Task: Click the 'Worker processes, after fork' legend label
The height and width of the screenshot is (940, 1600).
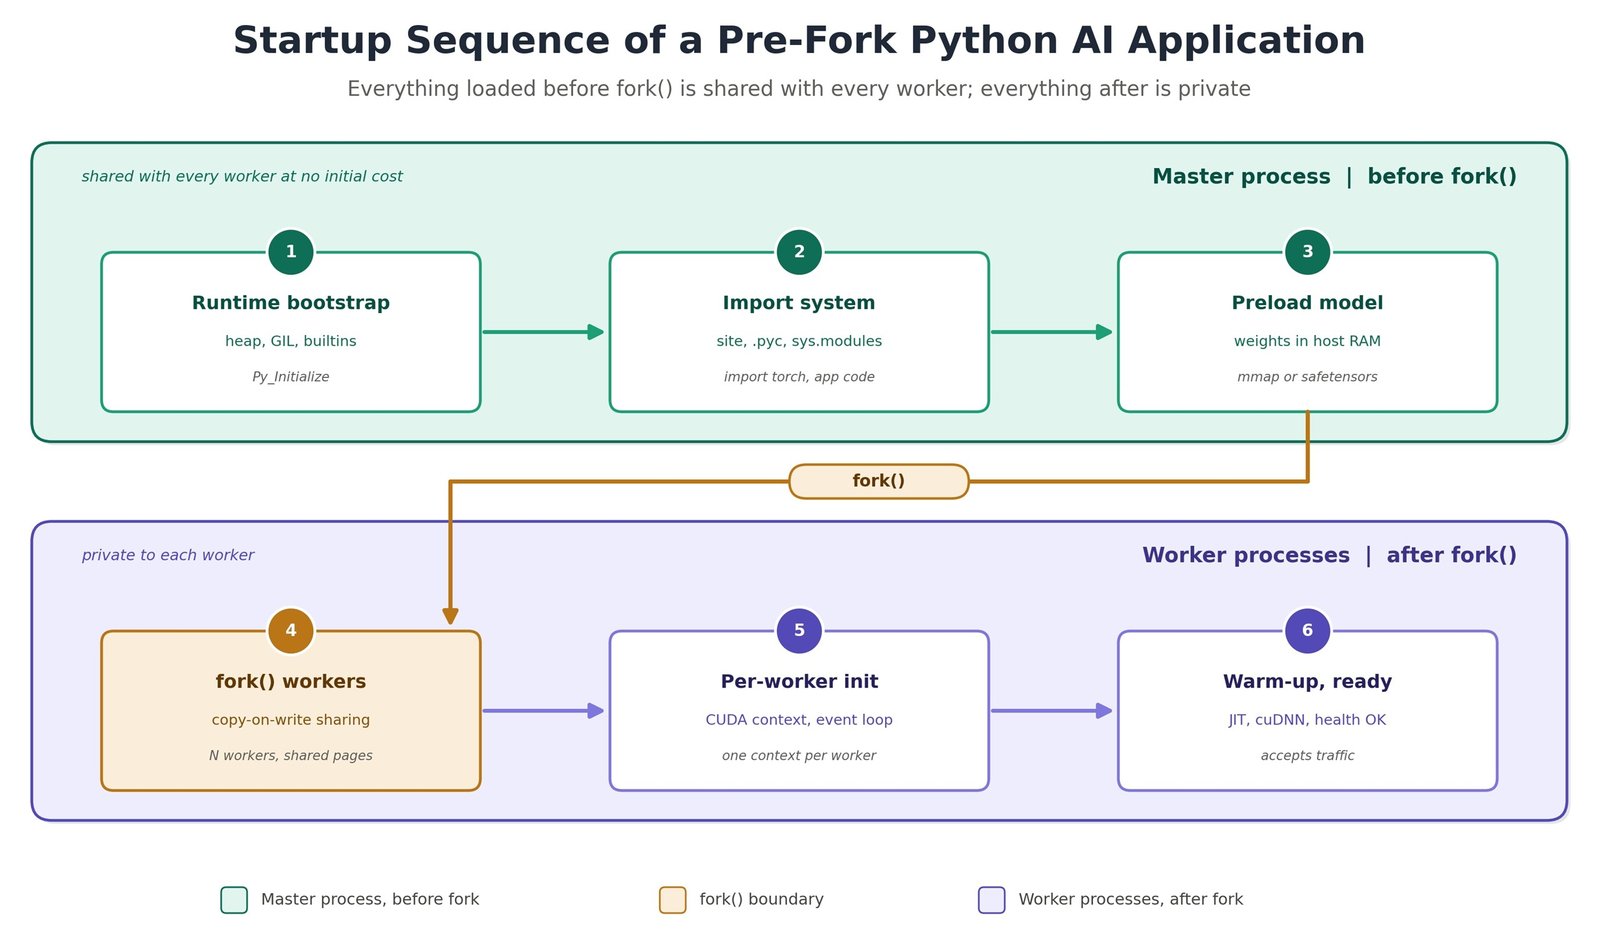Action: pyautogui.click(x=1131, y=900)
